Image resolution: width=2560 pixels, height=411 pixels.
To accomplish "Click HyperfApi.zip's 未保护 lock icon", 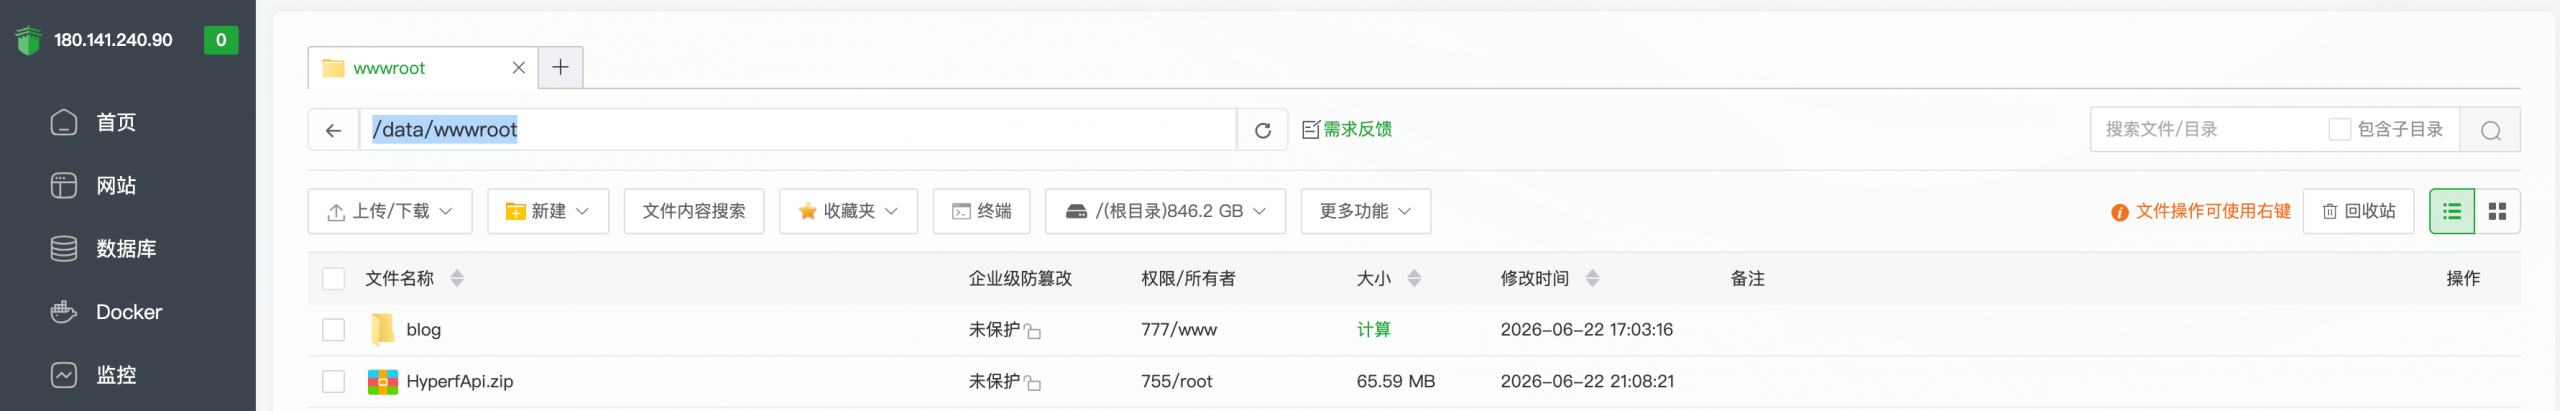I will pos(1033,384).
